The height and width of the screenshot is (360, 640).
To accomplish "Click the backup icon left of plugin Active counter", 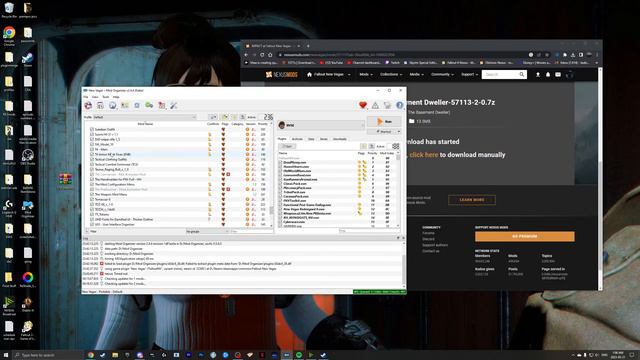I will point(371,146).
